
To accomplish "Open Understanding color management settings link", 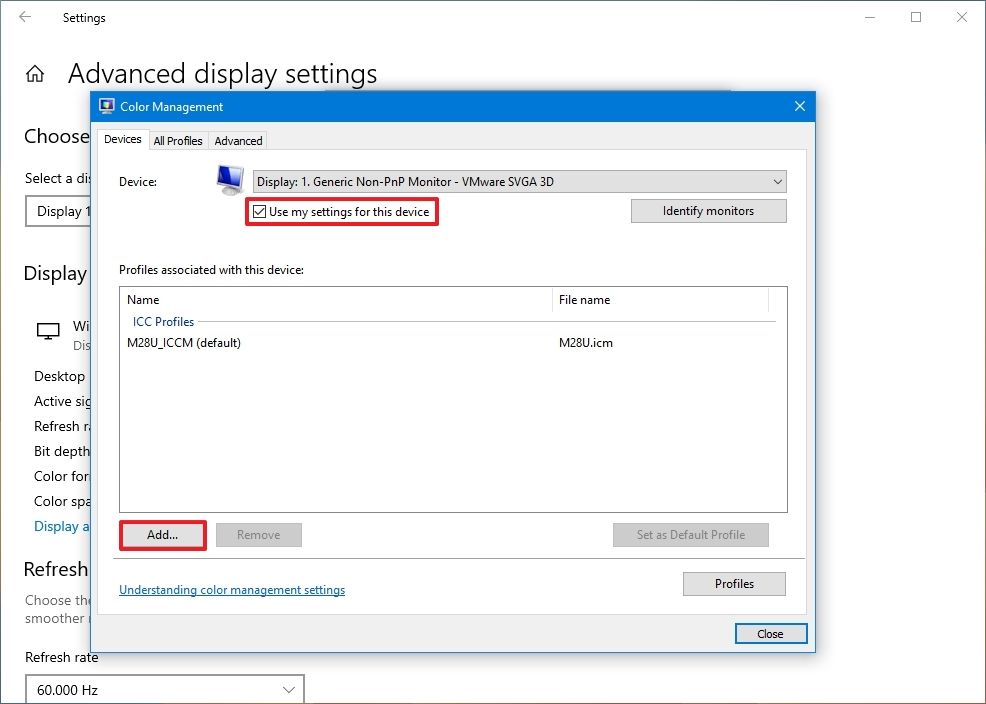I will click(x=231, y=590).
